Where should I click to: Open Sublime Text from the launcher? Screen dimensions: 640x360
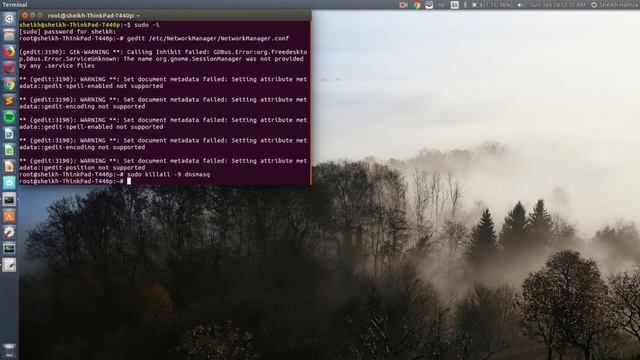[9, 101]
